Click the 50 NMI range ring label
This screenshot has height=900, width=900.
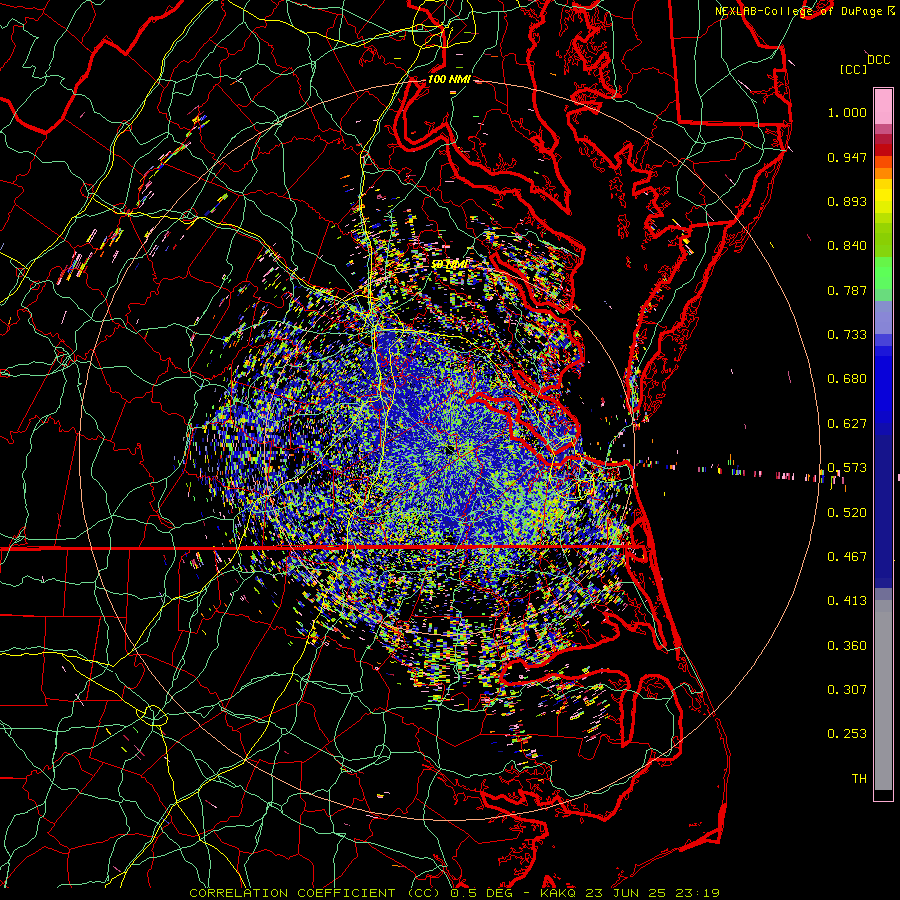[449, 265]
